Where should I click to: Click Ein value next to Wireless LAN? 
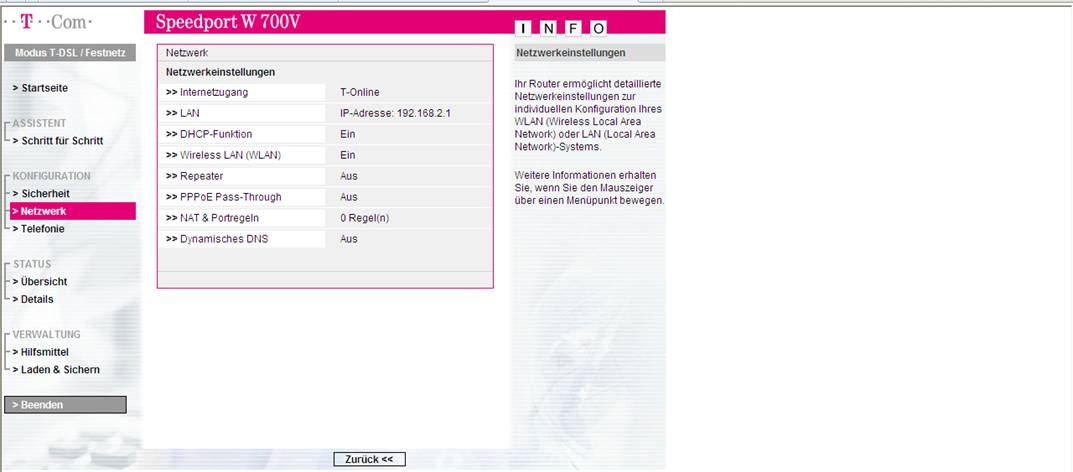(348, 155)
